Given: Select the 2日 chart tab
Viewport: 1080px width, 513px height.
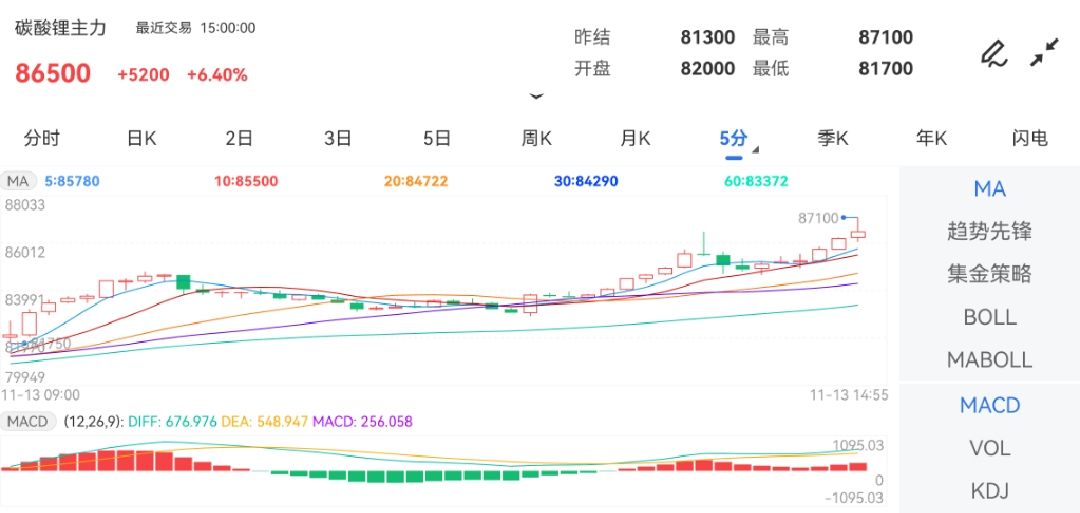Looking at the screenshot, I should click(239, 138).
